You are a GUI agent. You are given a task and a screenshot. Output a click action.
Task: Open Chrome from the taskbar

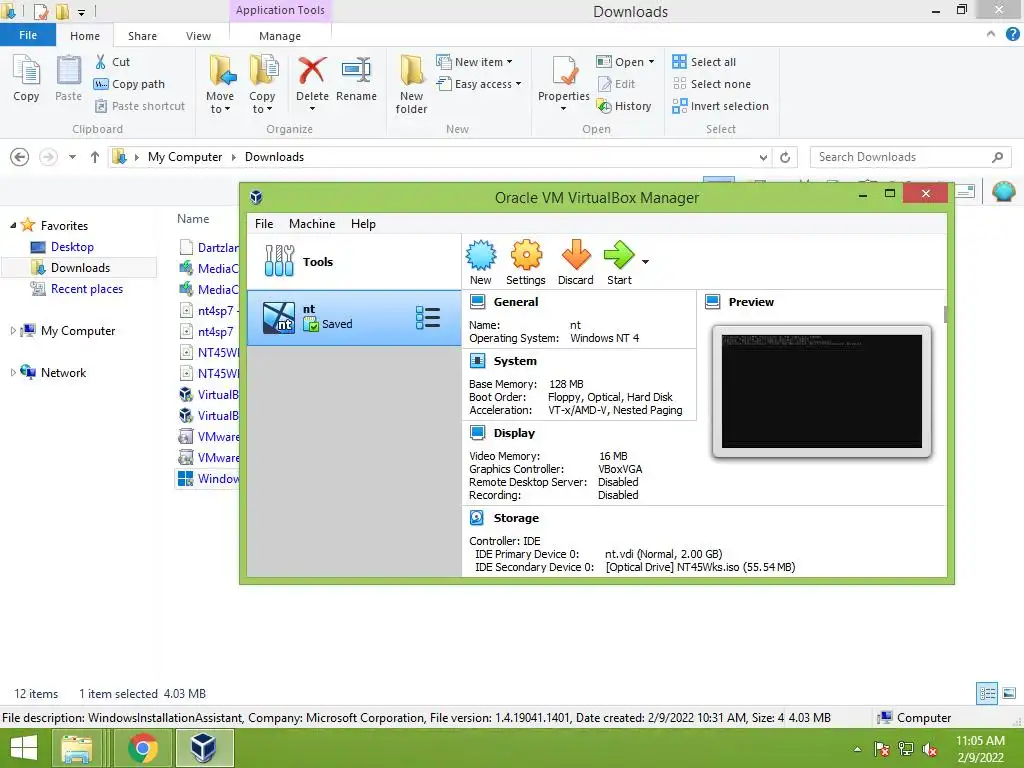tap(142, 748)
